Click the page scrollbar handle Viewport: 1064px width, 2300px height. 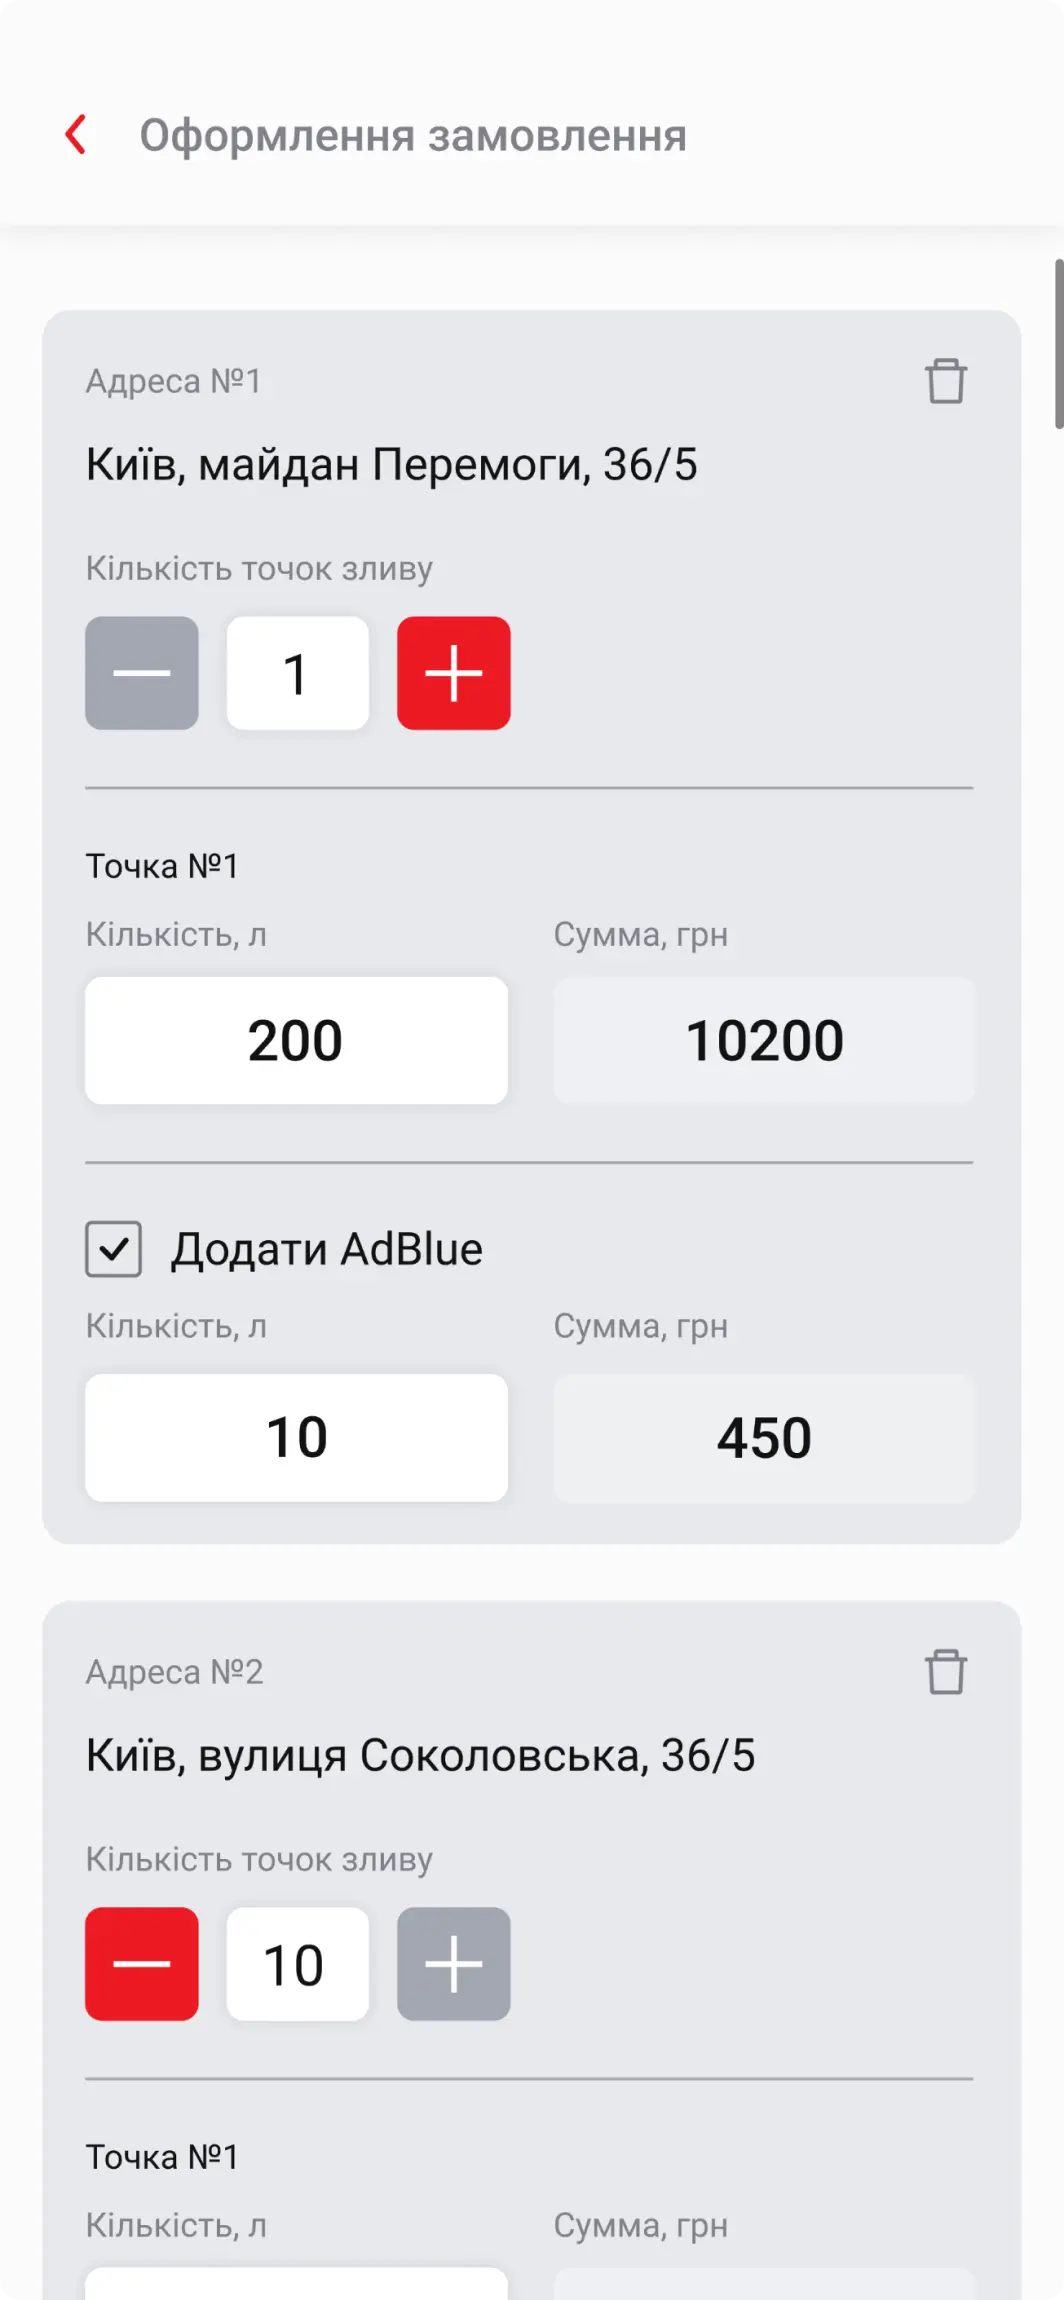(x=1058, y=344)
